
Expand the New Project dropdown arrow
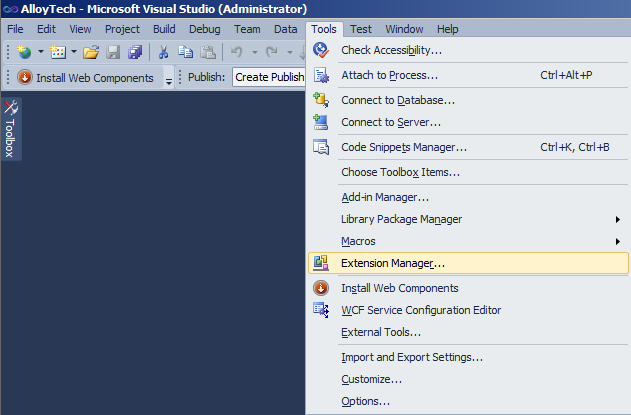40,52
